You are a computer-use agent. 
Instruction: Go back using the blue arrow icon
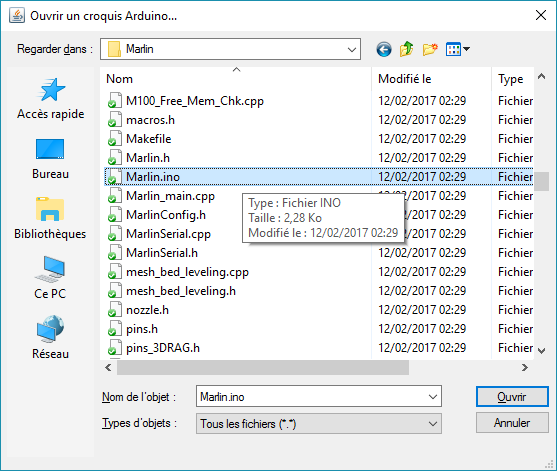(384, 49)
